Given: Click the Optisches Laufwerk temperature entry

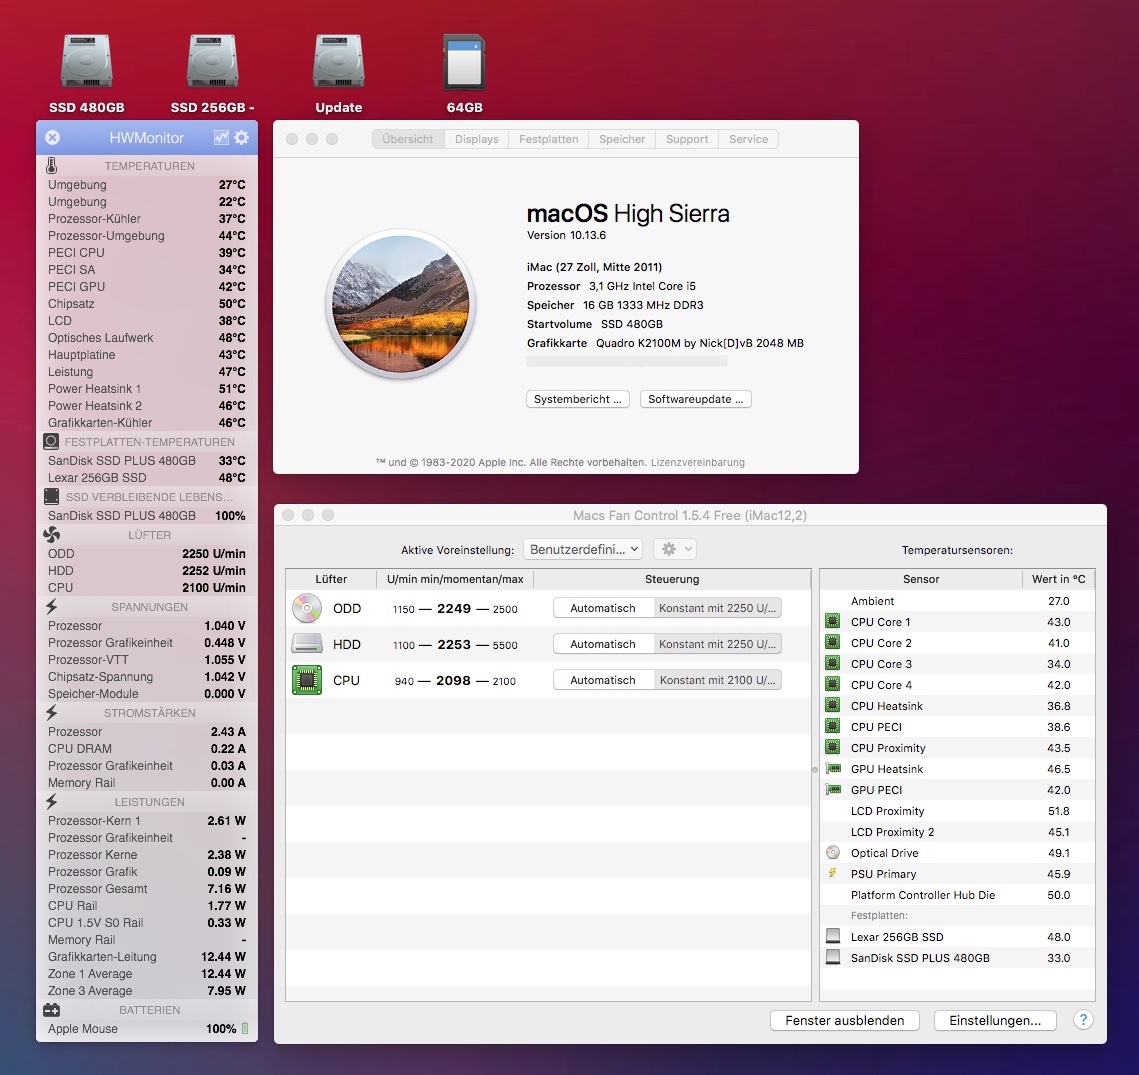Looking at the screenshot, I should 147,338.
